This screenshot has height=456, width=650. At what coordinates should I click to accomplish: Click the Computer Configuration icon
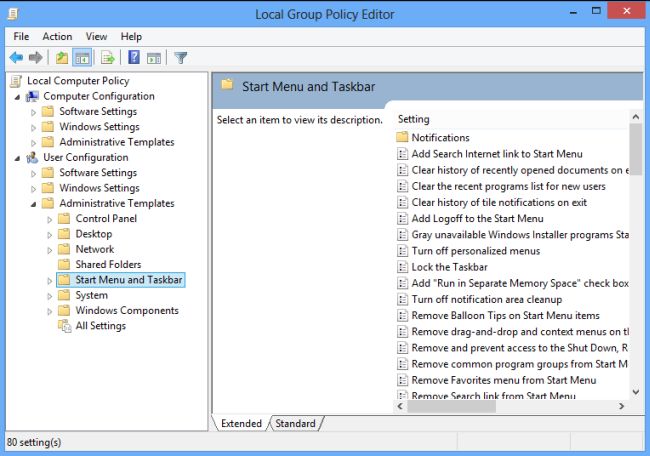[32, 96]
